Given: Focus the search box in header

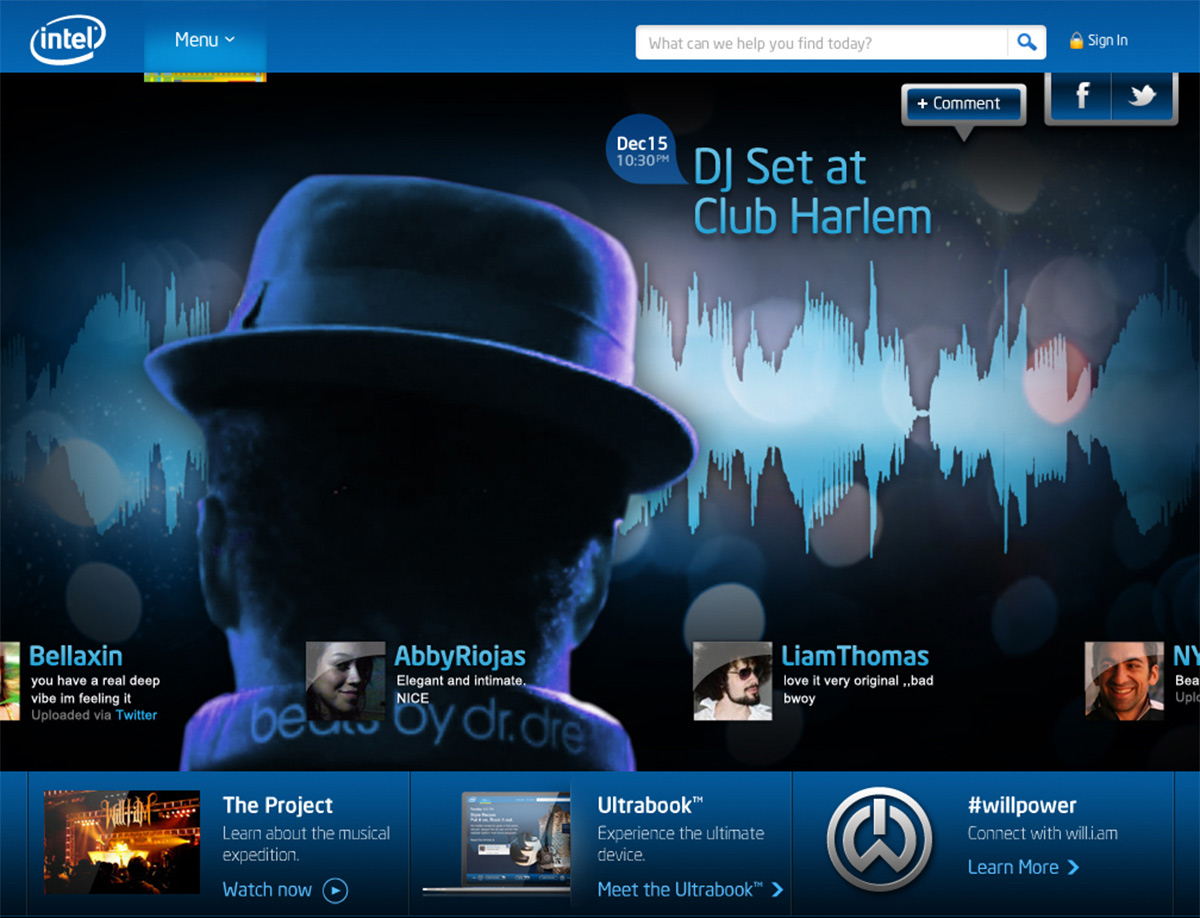Looking at the screenshot, I should (822, 43).
